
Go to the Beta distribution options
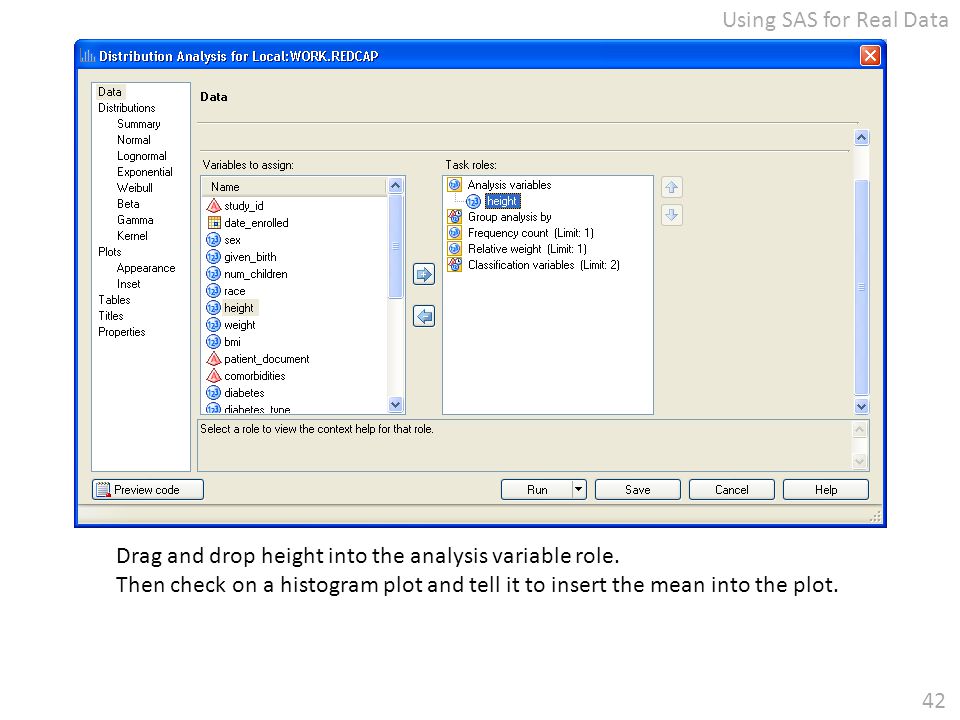[129, 203]
